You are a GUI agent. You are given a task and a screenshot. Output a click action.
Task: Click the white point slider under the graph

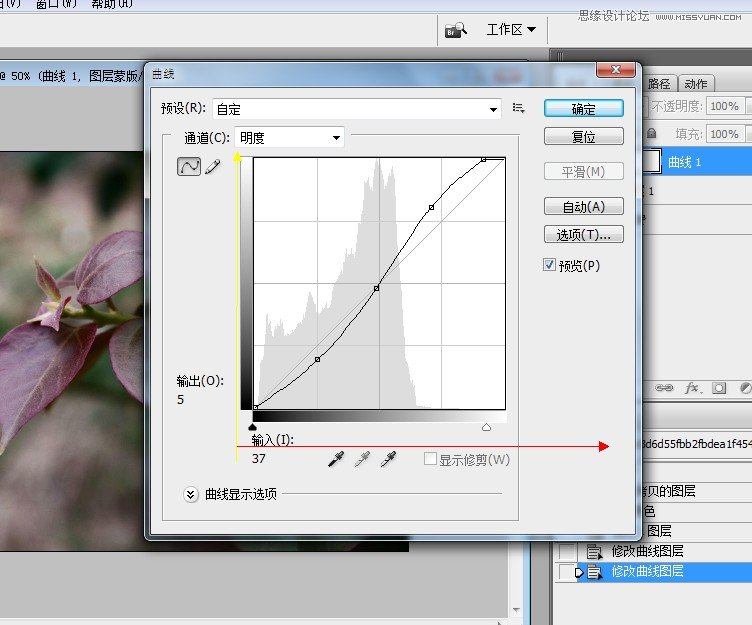coord(486,427)
